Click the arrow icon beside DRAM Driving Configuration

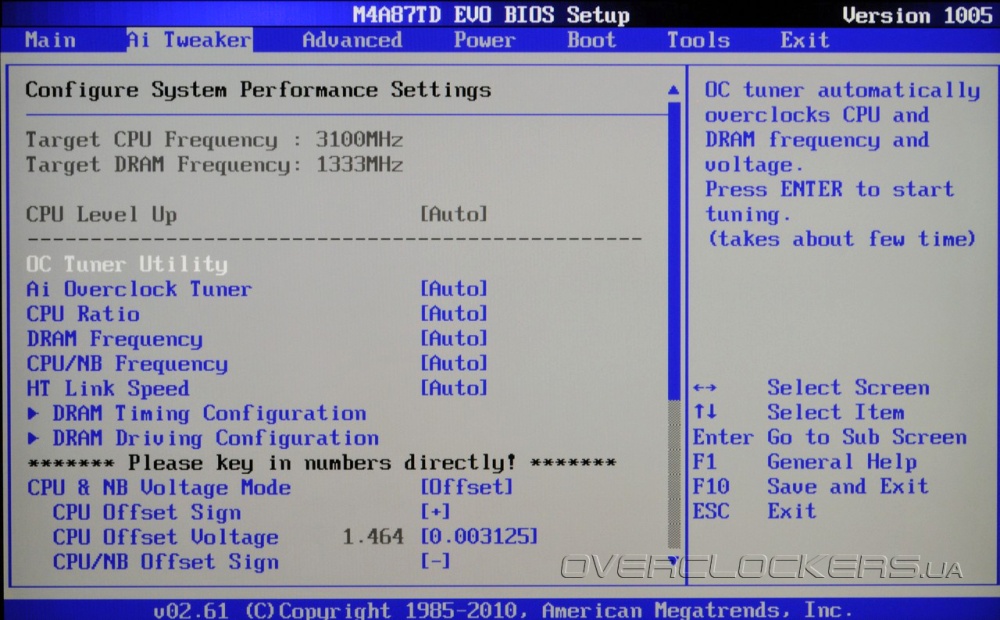(x=33, y=438)
